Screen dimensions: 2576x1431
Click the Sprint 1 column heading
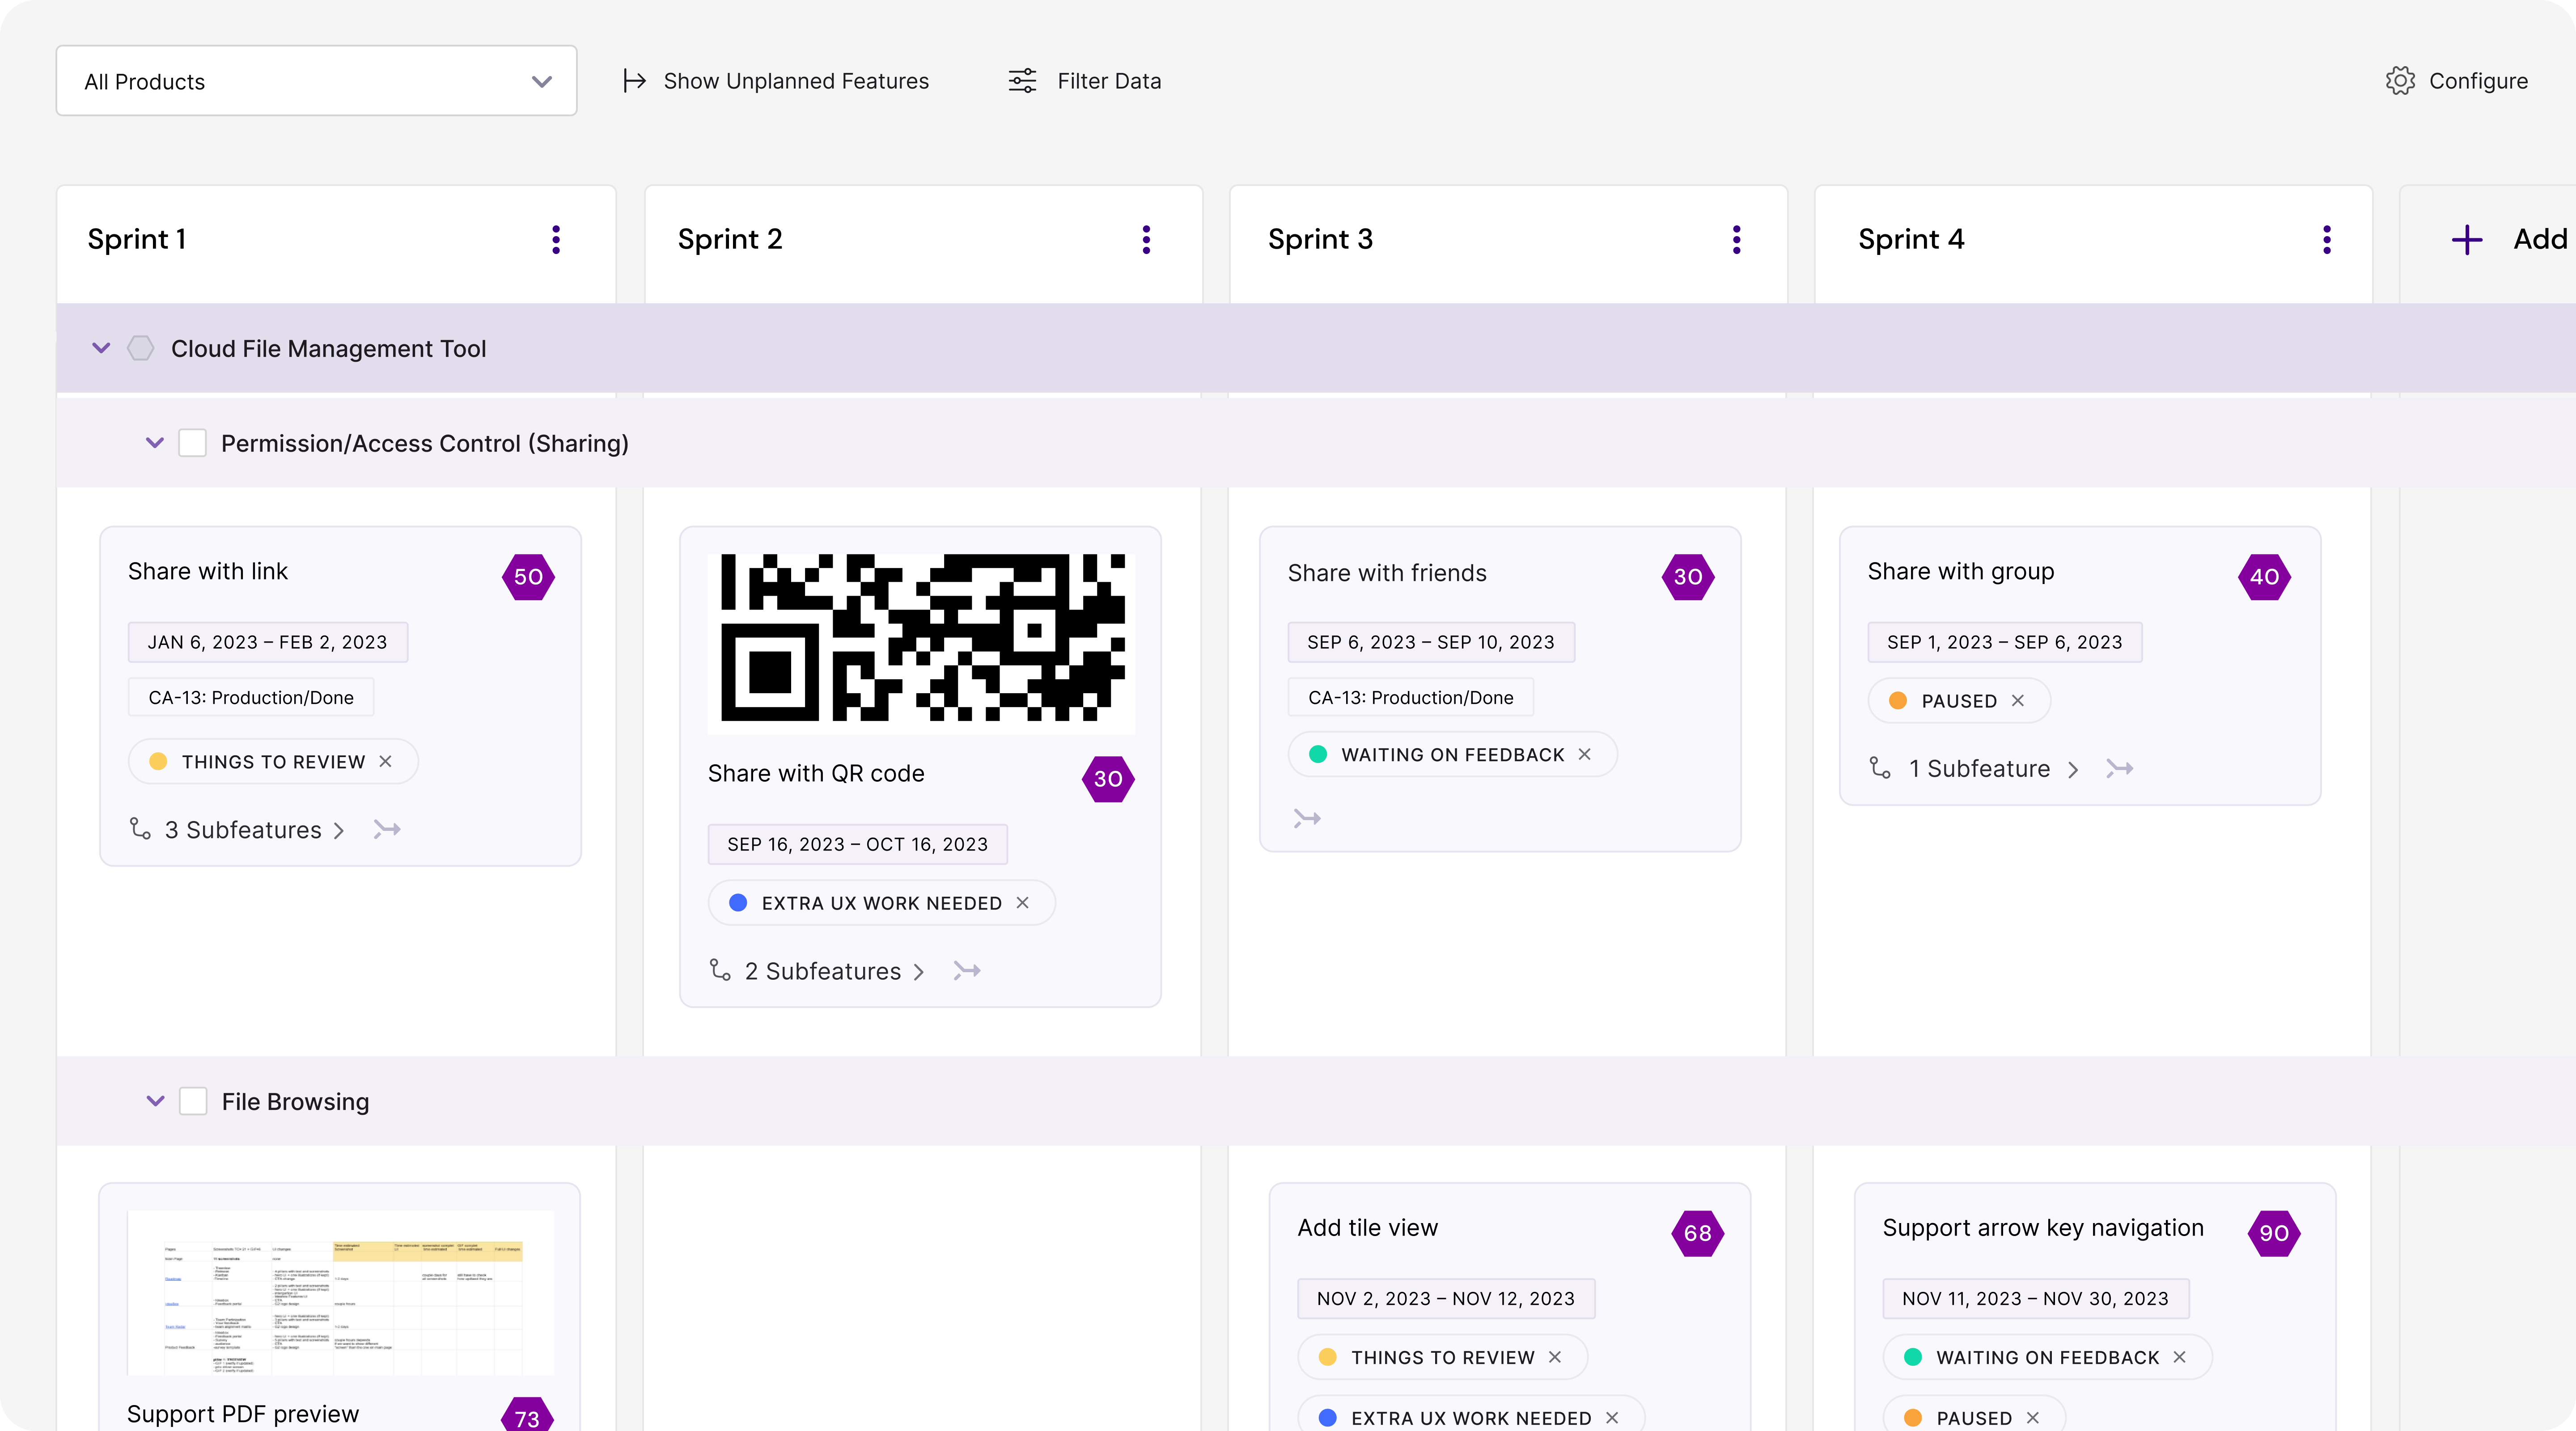tap(137, 240)
